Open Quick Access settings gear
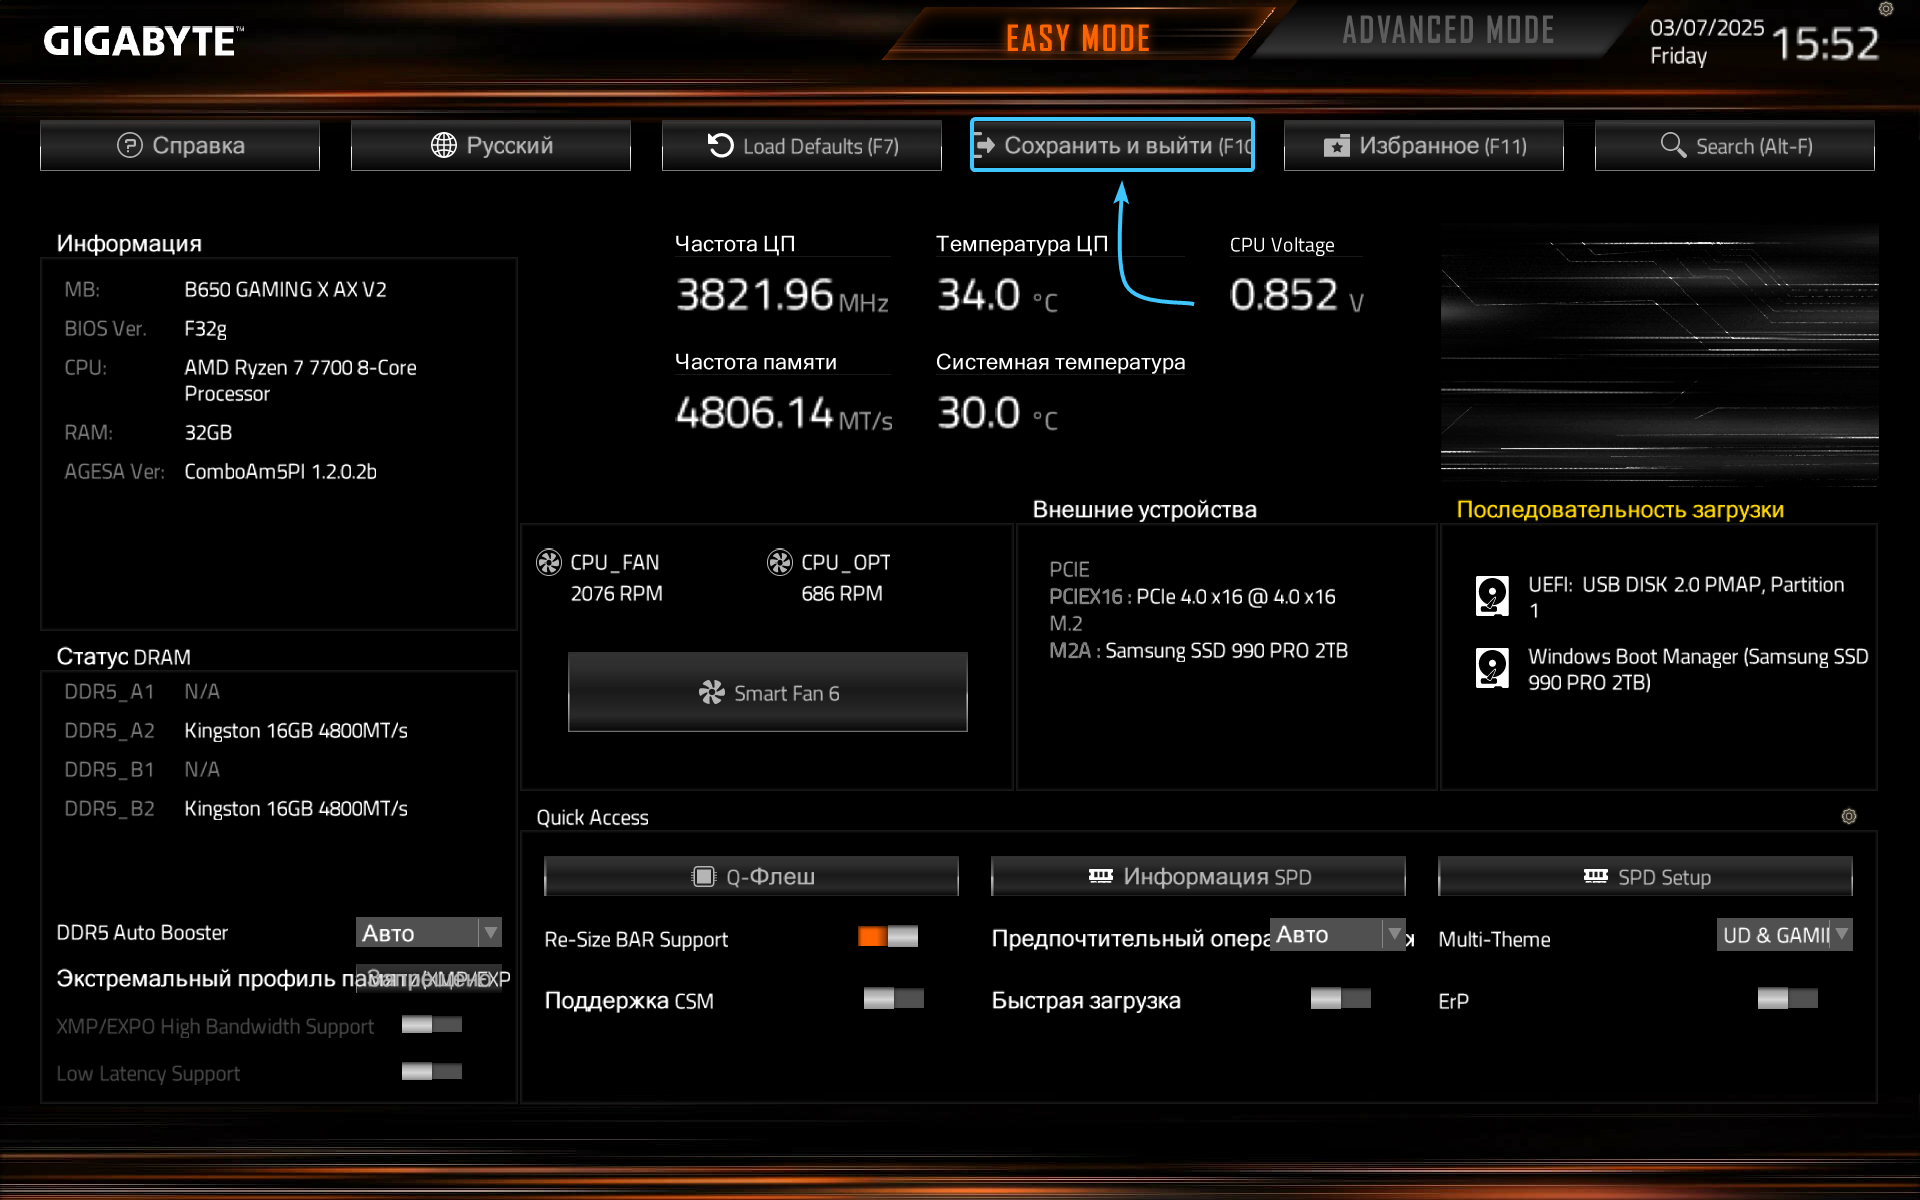Image resolution: width=1920 pixels, height=1200 pixels. tap(1849, 816)
